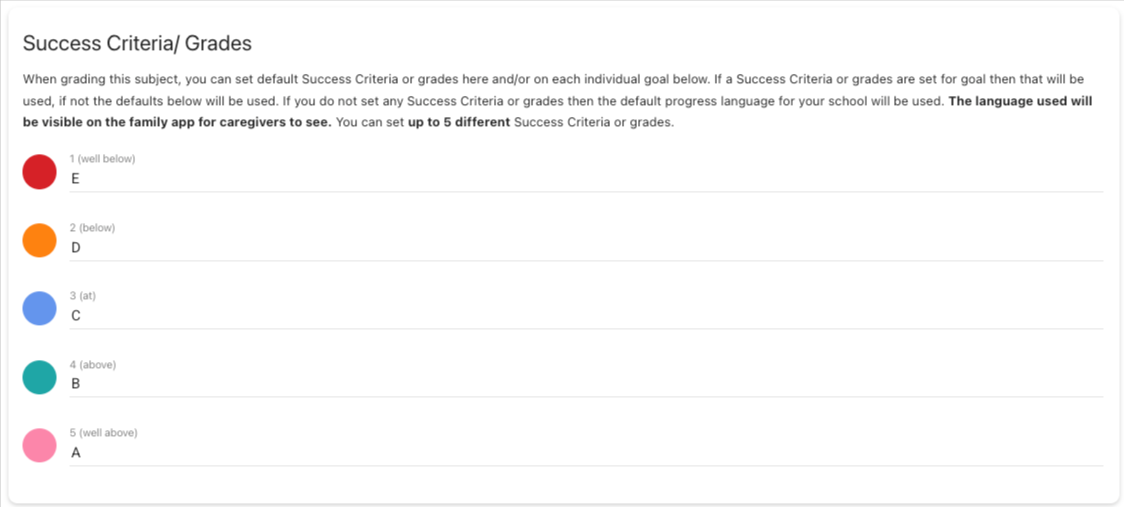Click the text field with value A
1124x507 pixels.
pyautogui.click(x=585, y=452)
